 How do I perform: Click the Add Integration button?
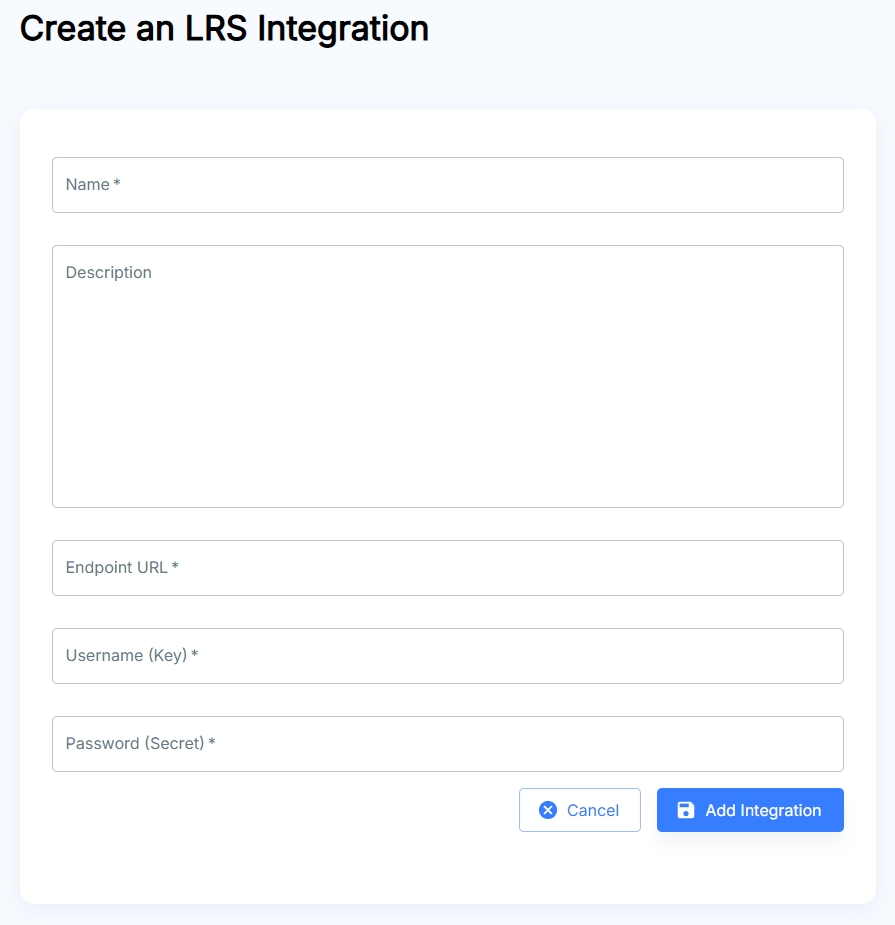[750, 810]
